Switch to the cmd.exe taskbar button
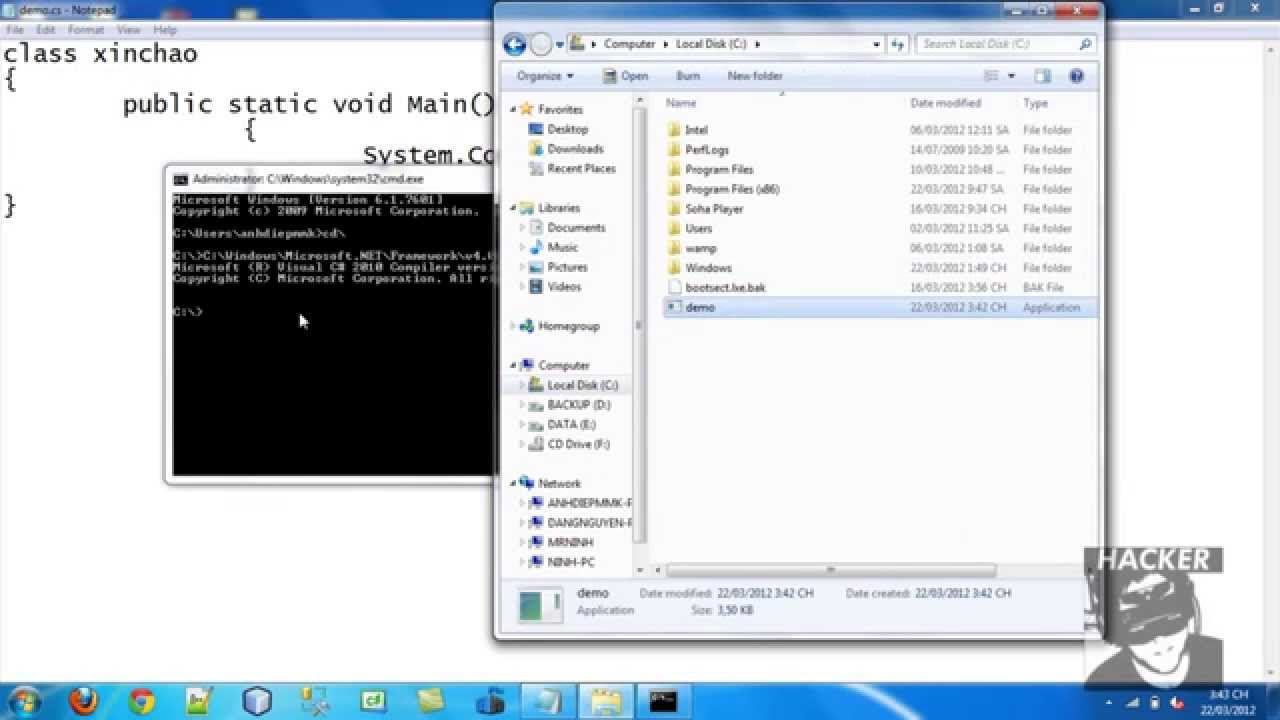Viewport: 1280px width, 720px height. tap(662, 701)
